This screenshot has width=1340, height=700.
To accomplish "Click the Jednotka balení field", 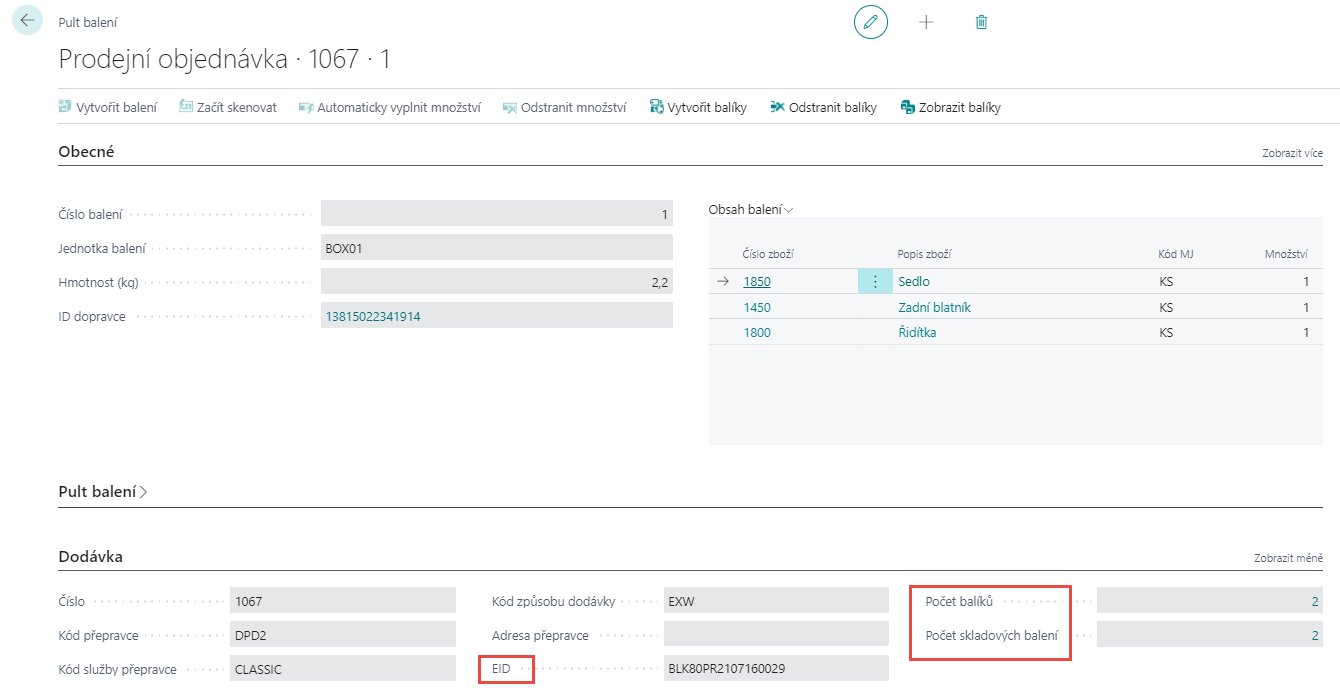I will coord(496,248).
